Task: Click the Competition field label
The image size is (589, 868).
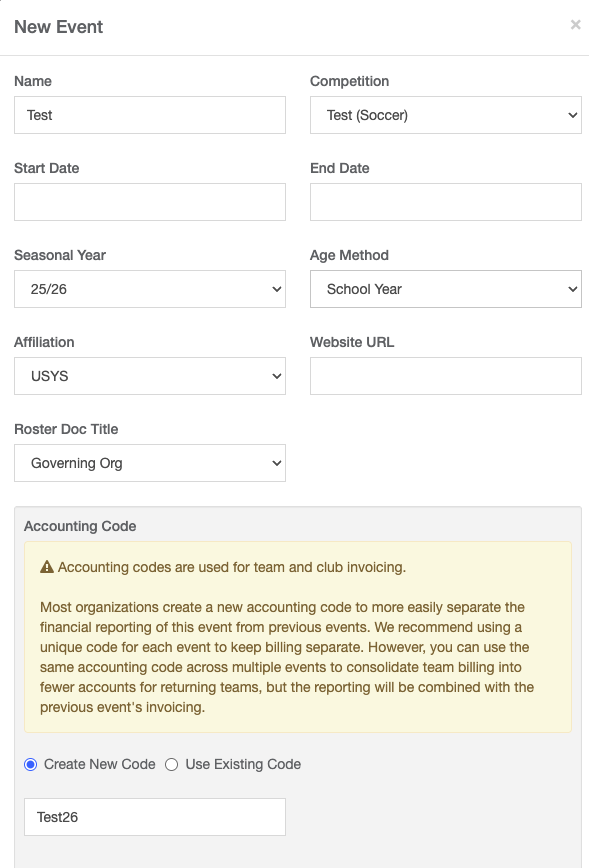Action: [349, 81]
